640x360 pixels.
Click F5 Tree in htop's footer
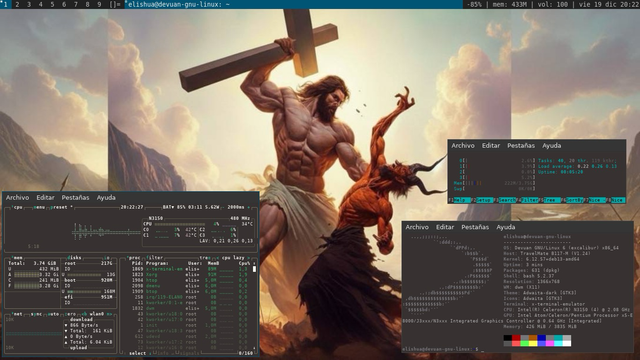549,200
